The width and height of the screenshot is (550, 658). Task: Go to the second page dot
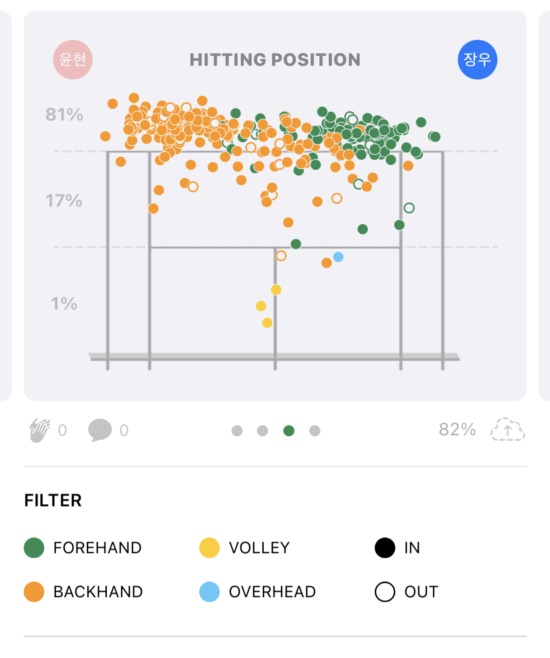click(x=263, y=431)
